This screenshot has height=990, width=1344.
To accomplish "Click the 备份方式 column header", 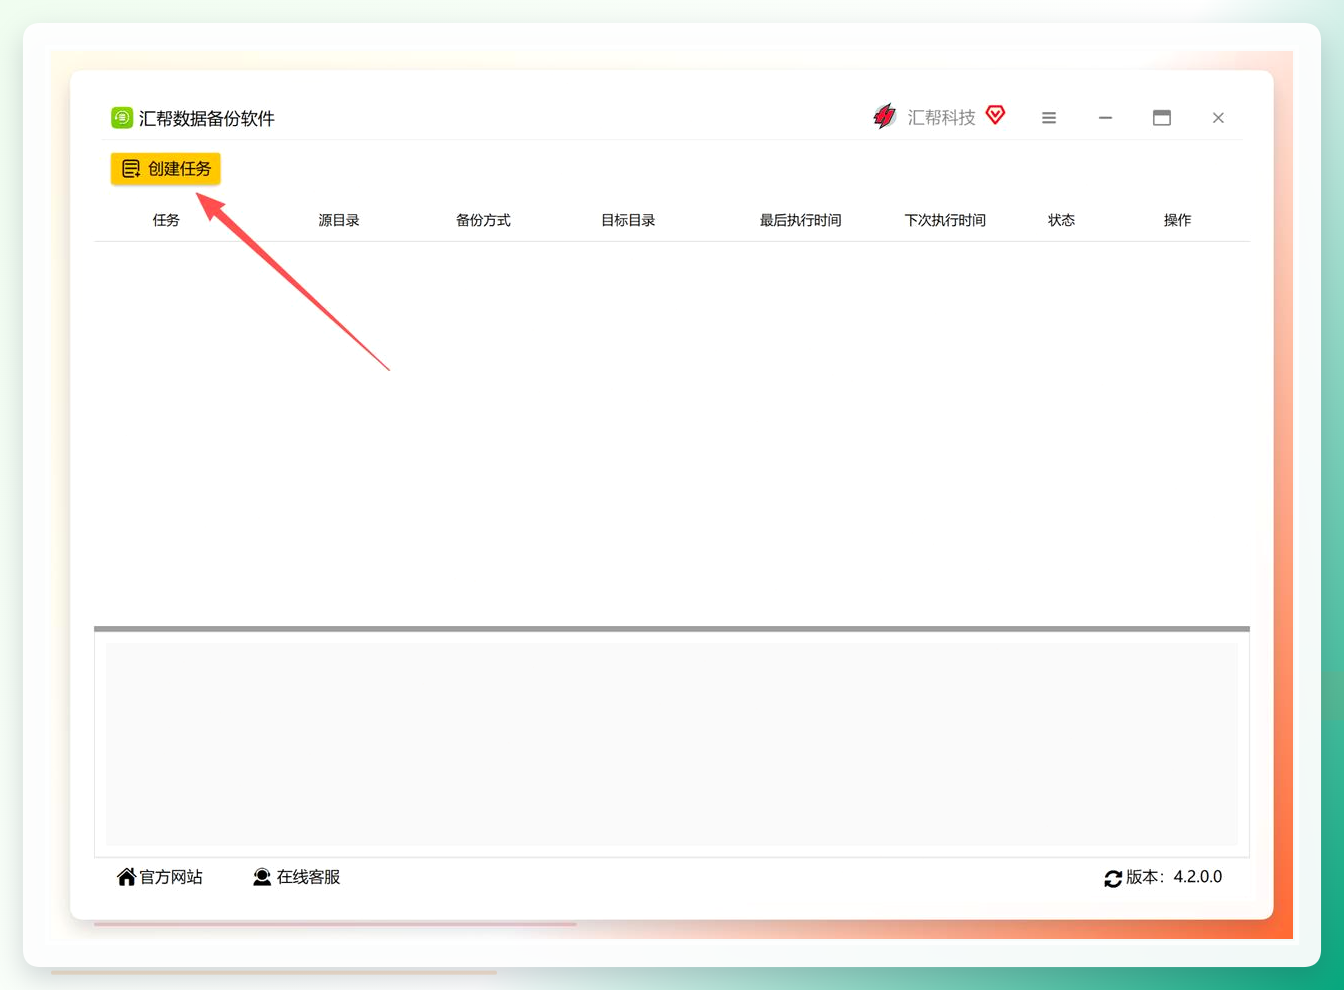I will click(483, 220).
